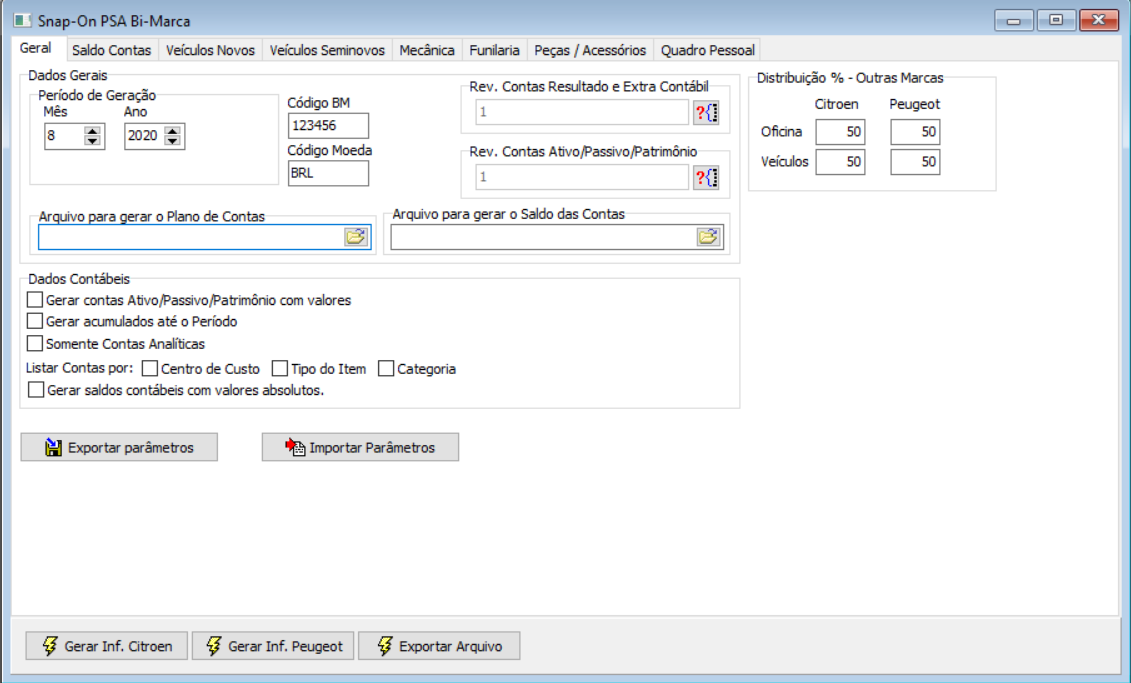The width and height of the screenshot is (1131, 683).
Task: Increase the Mês value with up arrow
Action: 92,131
